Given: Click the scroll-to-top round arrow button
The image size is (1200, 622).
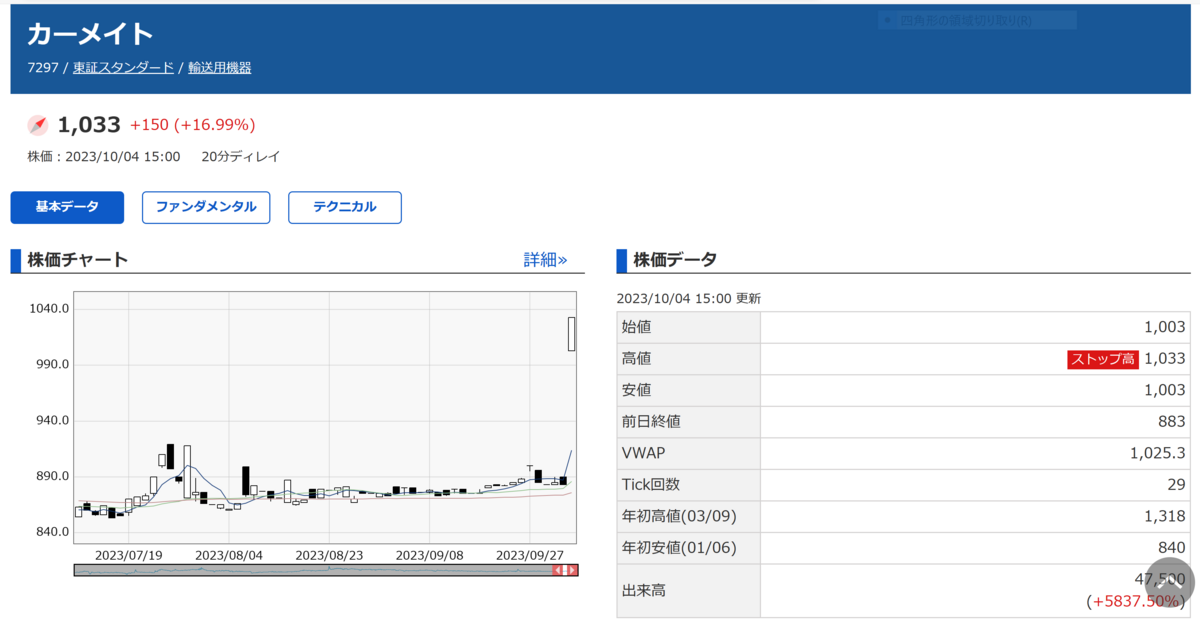Looking at the screenshot, I should pos(1169,582).
